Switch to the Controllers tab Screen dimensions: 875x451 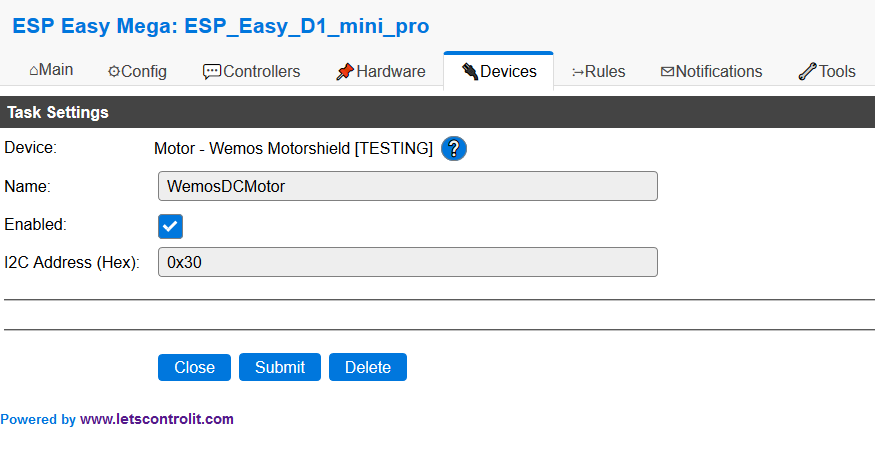point(251,71)
